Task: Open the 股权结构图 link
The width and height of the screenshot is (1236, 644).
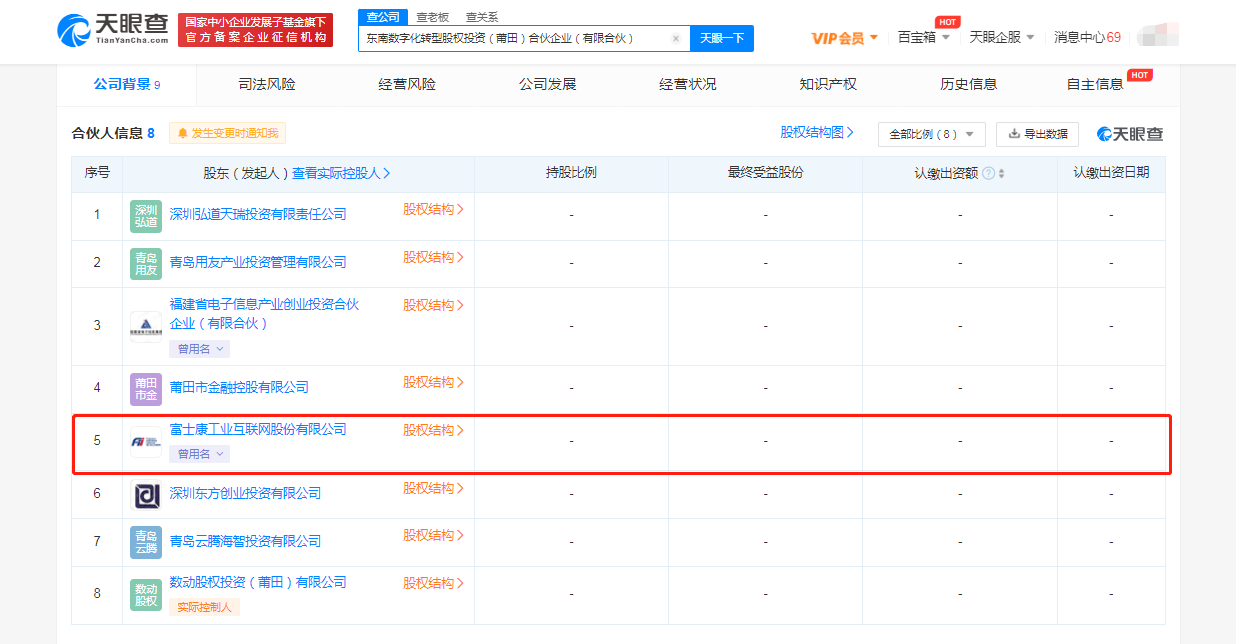Action: click(x=817, y=133)
